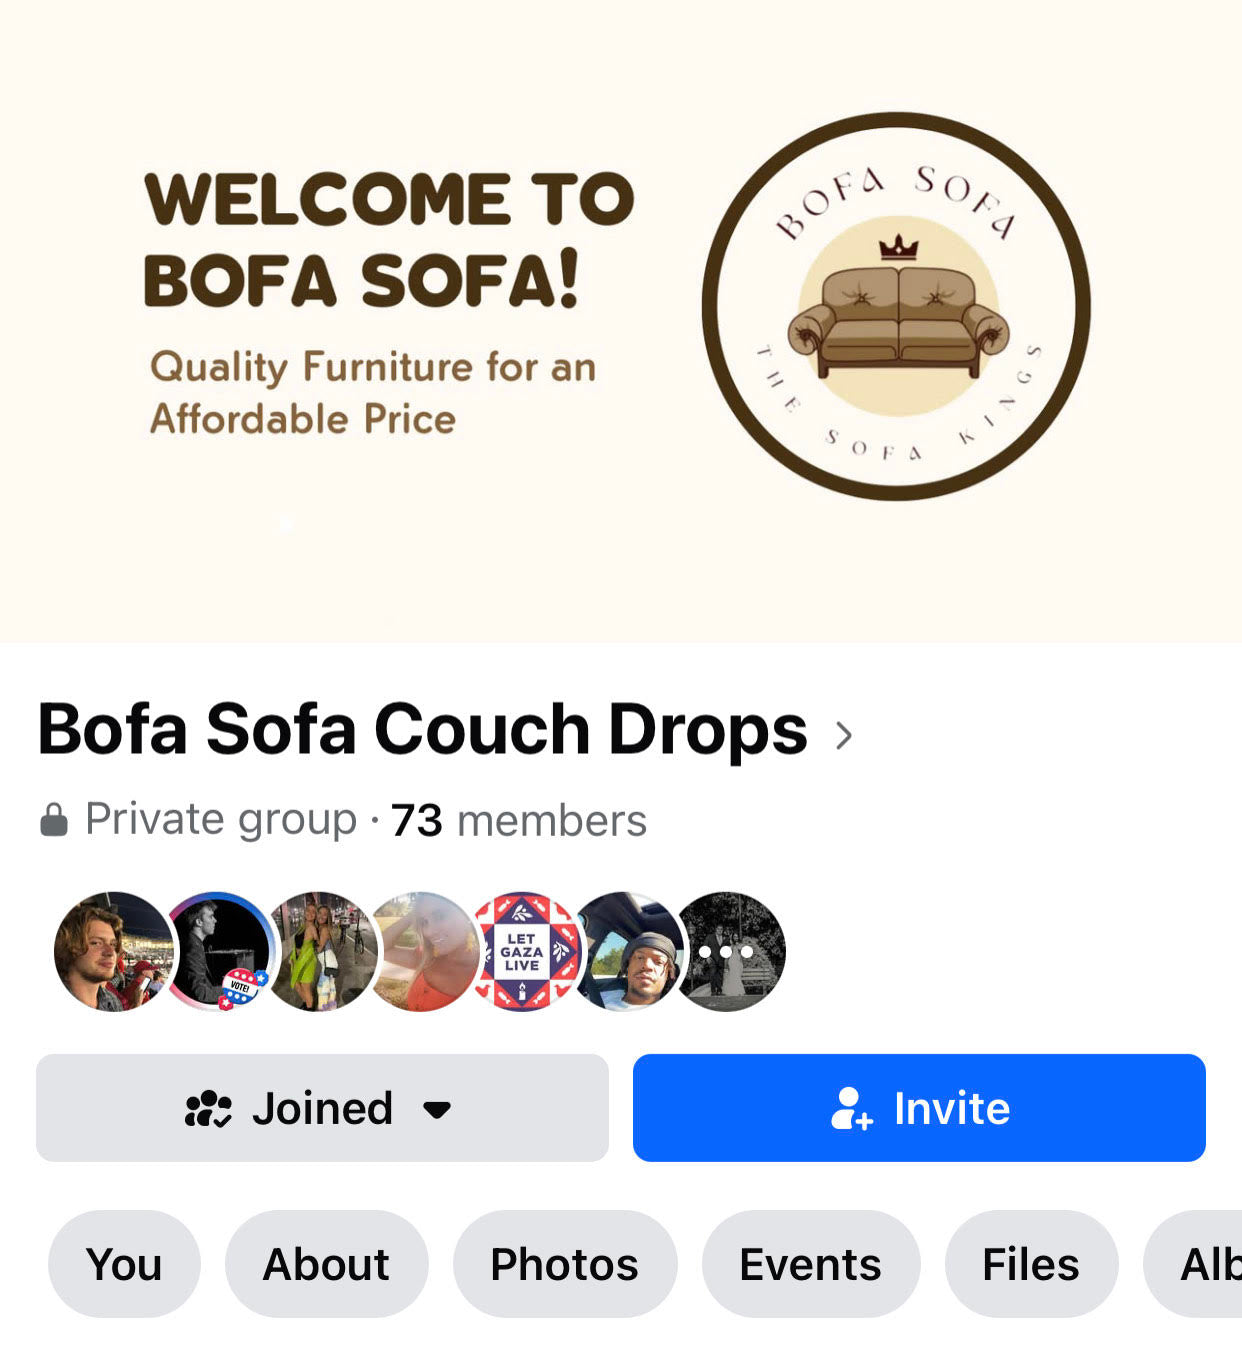Open the Photos tab
Viewport: 1242px width, 1355px height.
(x=565, y=1264)
